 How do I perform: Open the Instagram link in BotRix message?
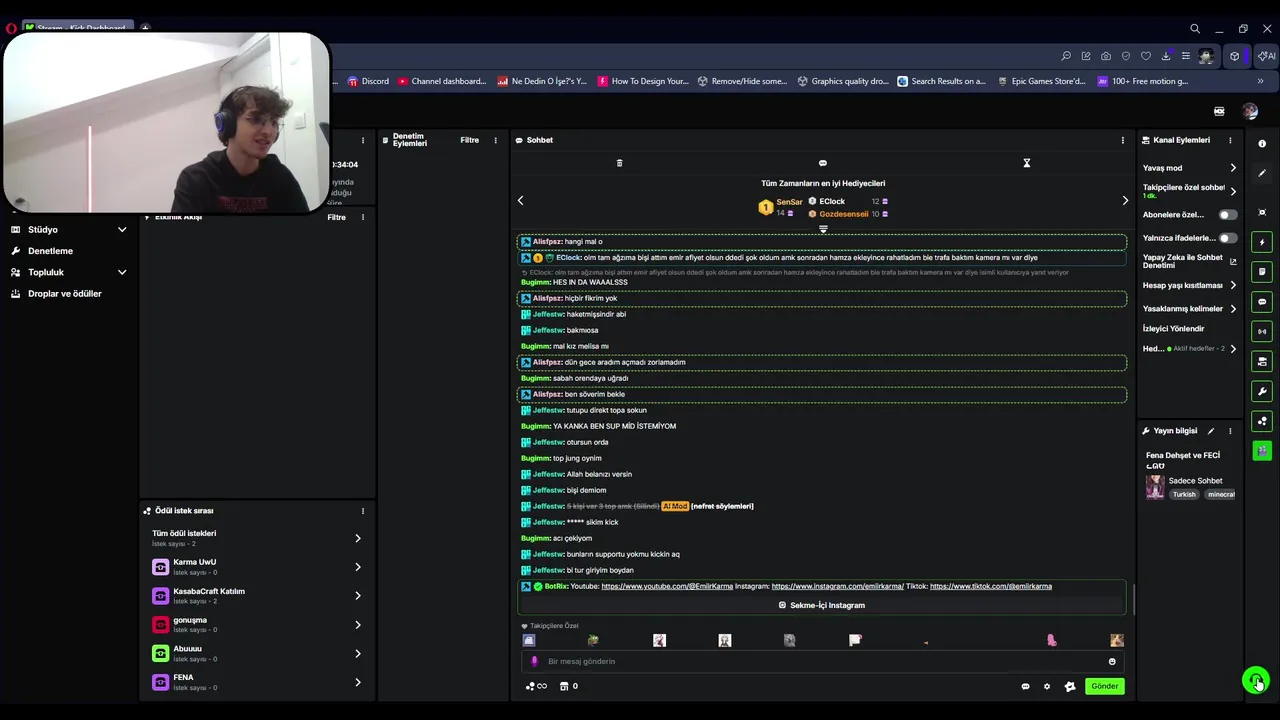coord(837,586)
